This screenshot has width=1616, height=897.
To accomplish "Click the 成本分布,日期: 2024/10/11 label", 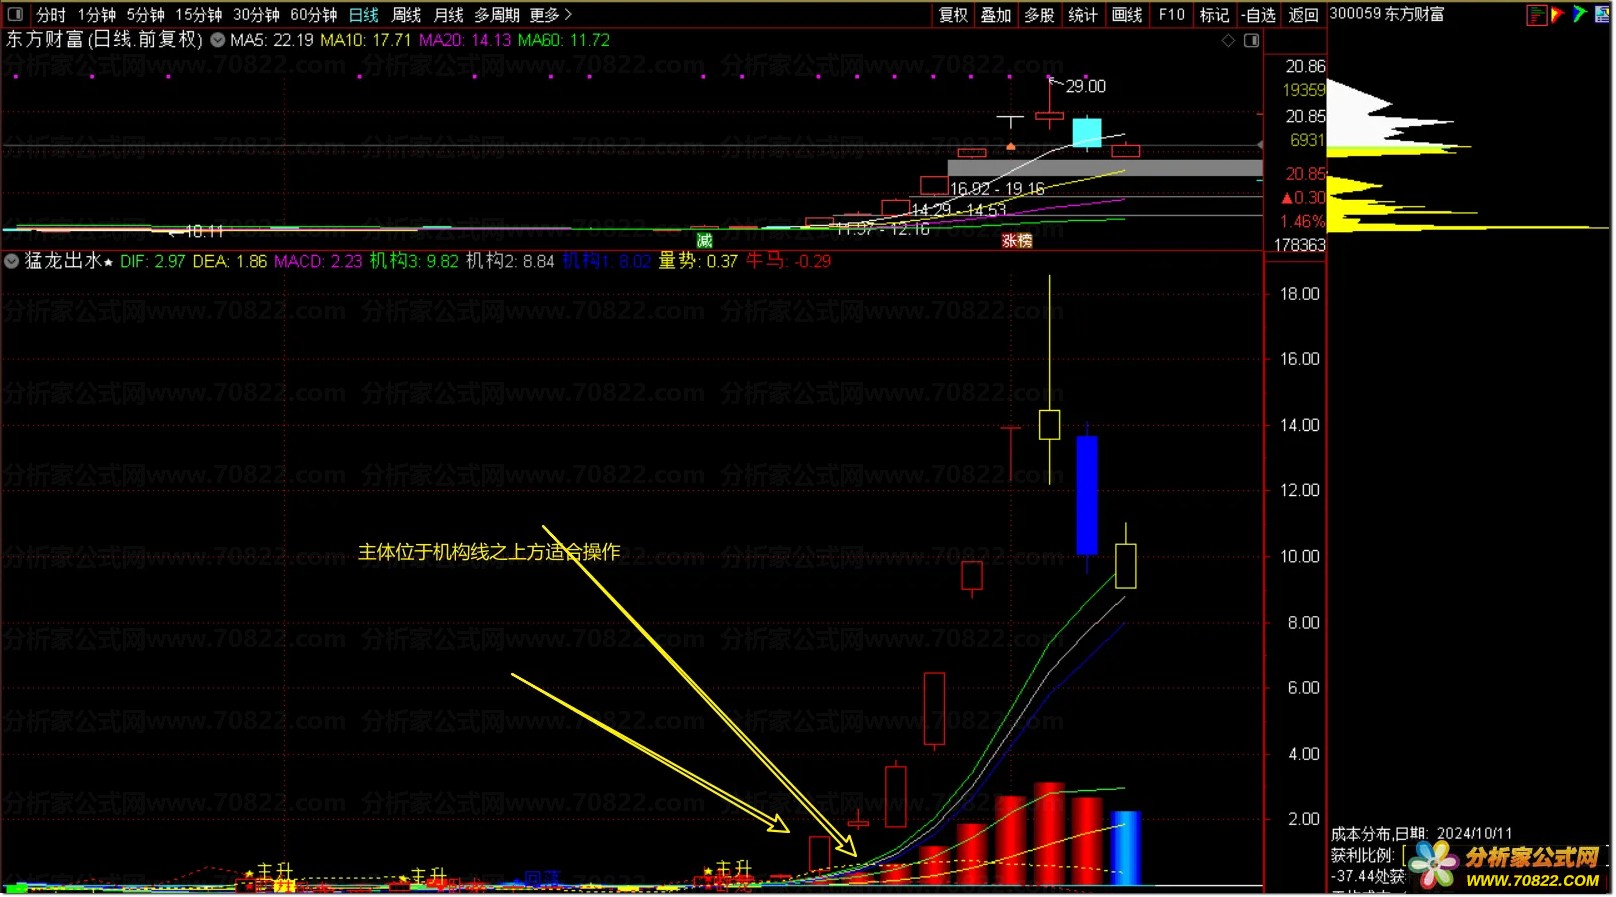I will pos(1421,833).
